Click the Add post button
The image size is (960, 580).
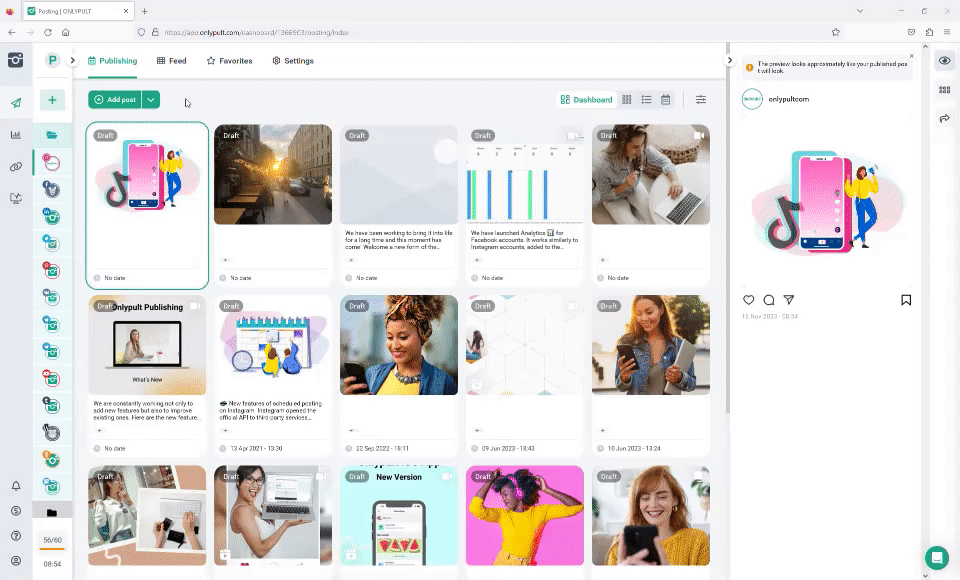114,100
